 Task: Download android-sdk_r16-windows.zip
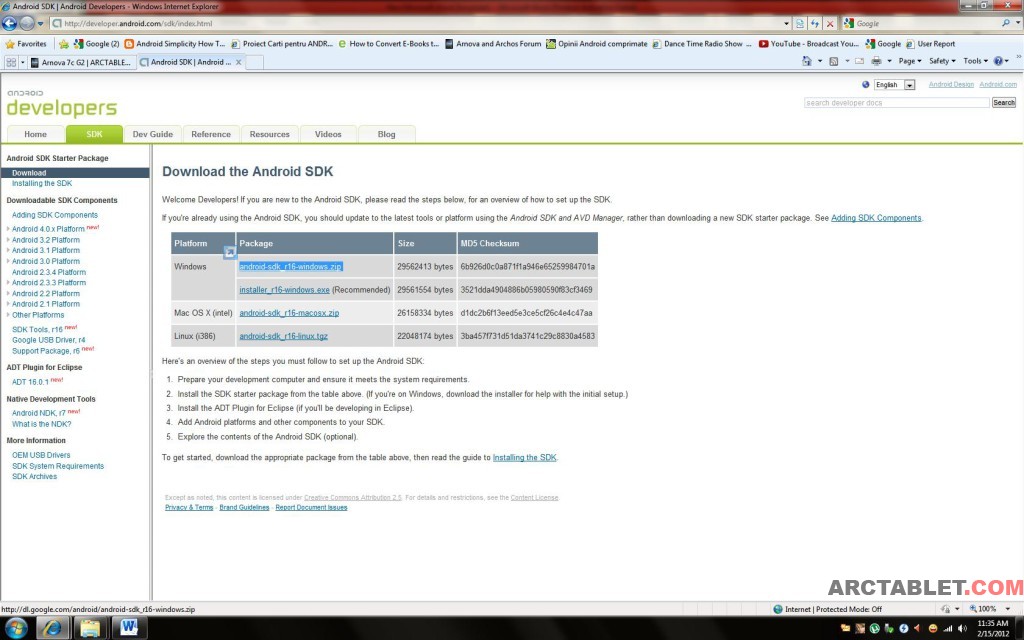[x=291, y=266]
